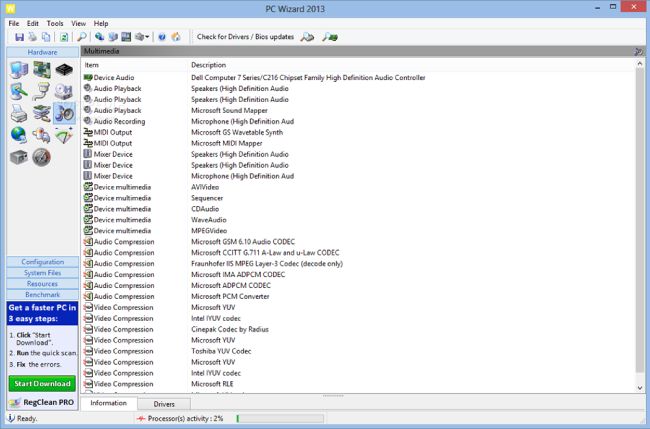
Task: Select the WaveAudio device multimedia row
Action: (358, 220)
